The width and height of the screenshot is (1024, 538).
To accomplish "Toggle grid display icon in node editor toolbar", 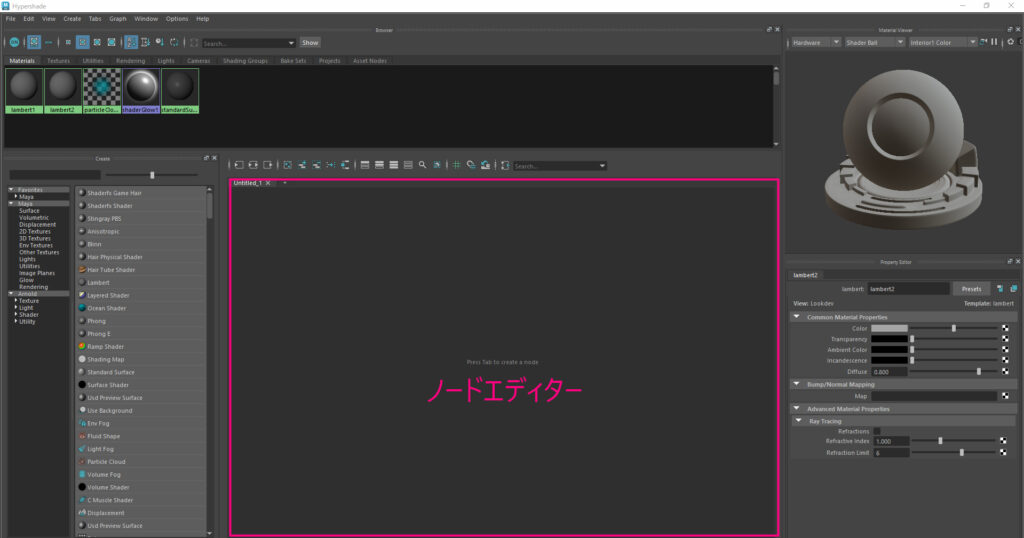I will (456, 165).
